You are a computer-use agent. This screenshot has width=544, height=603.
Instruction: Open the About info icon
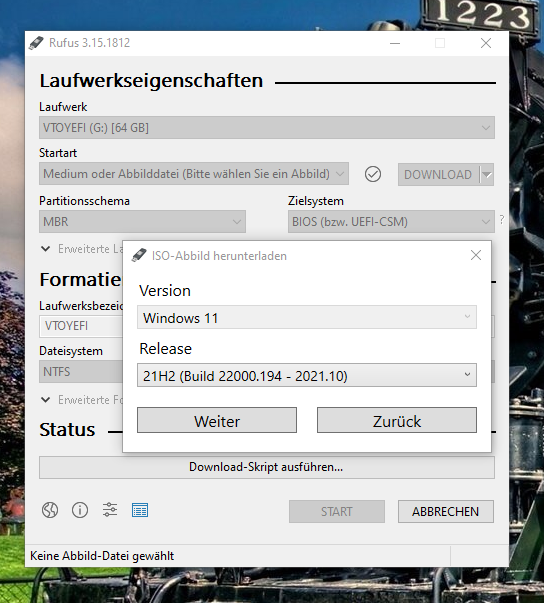(x=80, y=510)
